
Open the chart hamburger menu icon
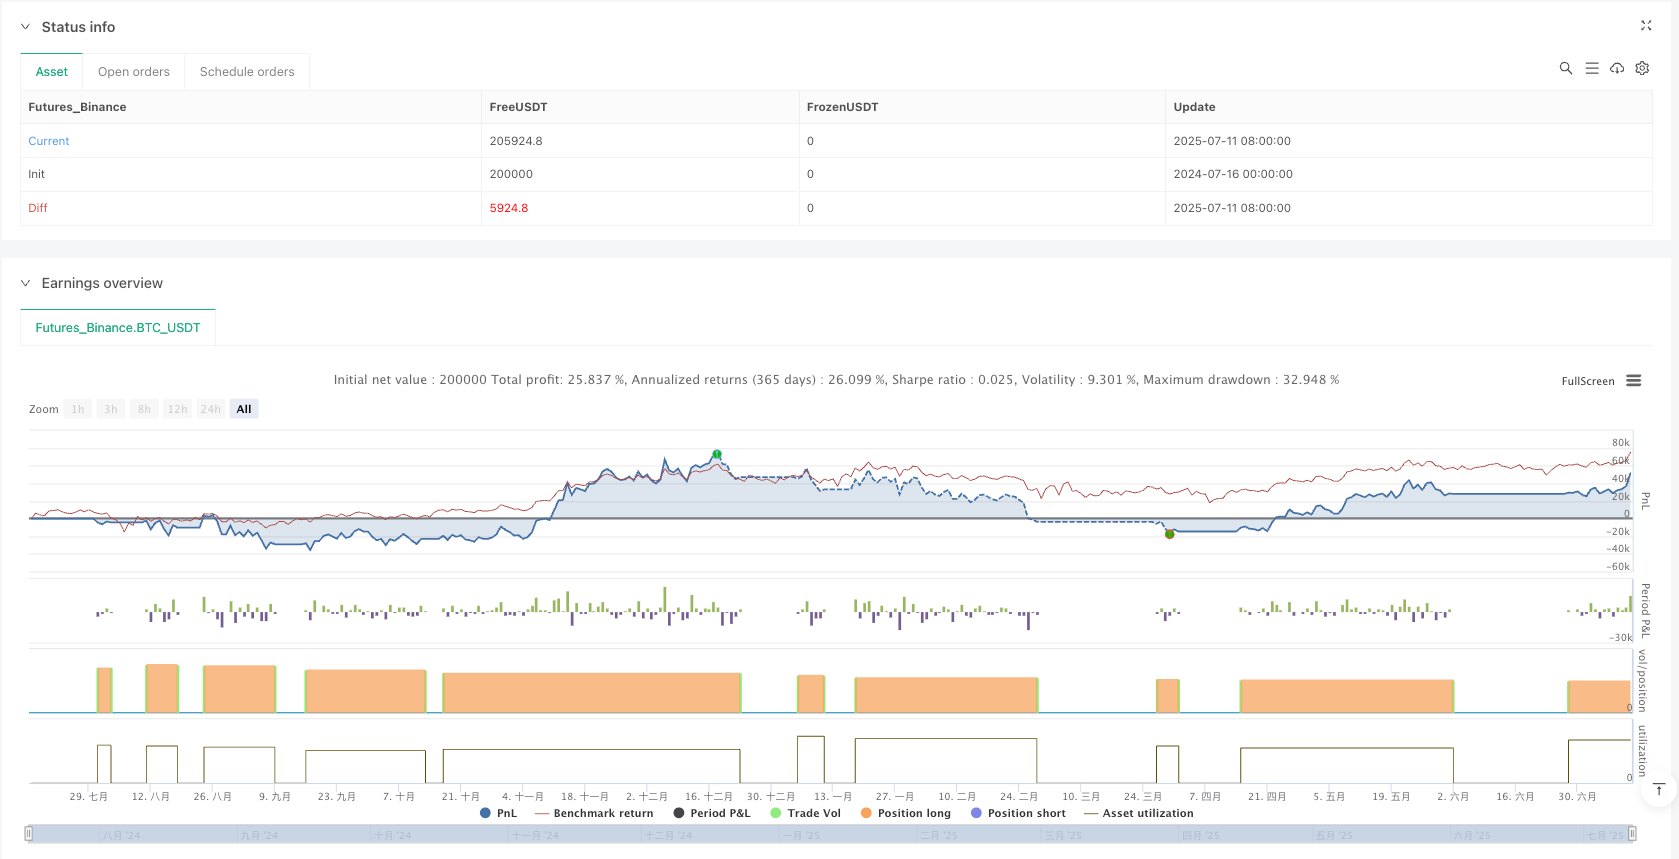[1634, 381]
